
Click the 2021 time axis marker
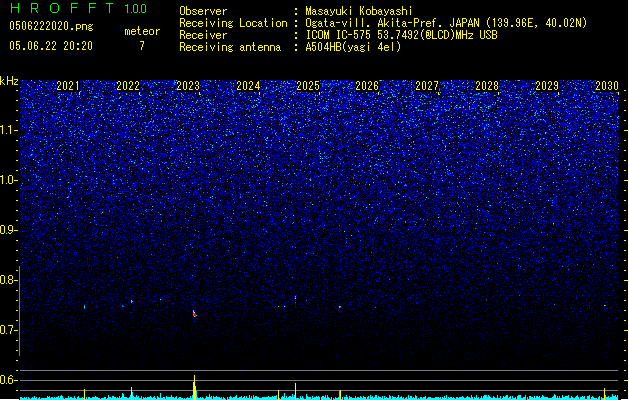68,86
